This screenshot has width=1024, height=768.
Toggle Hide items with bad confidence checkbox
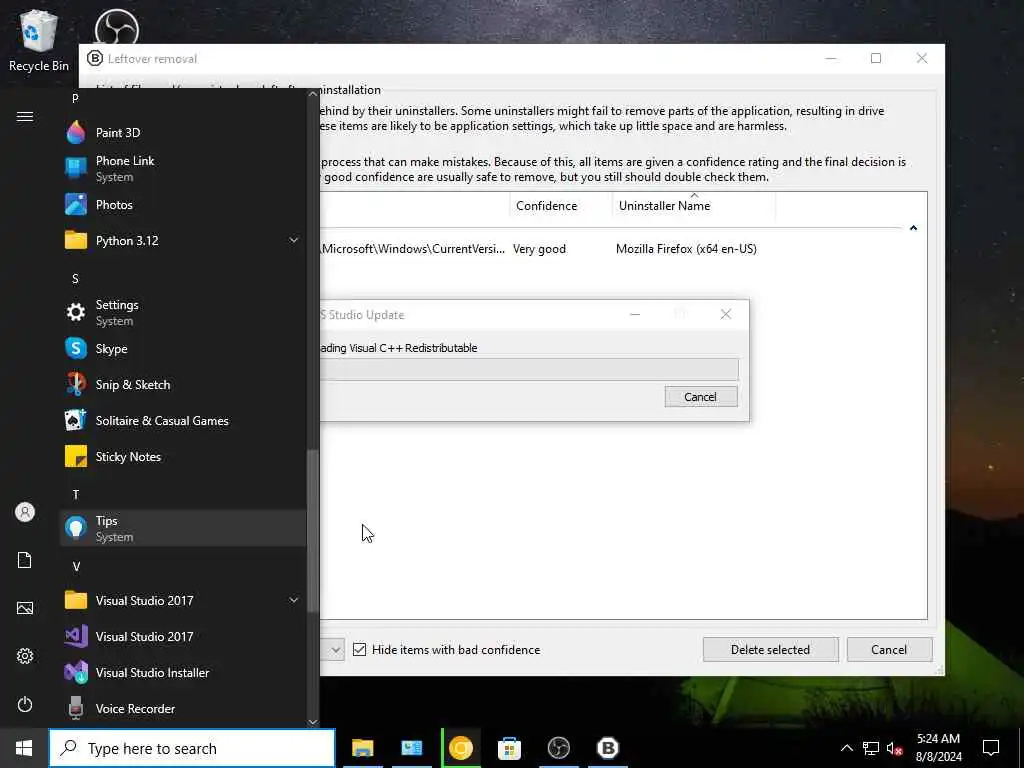pos(359,649)
